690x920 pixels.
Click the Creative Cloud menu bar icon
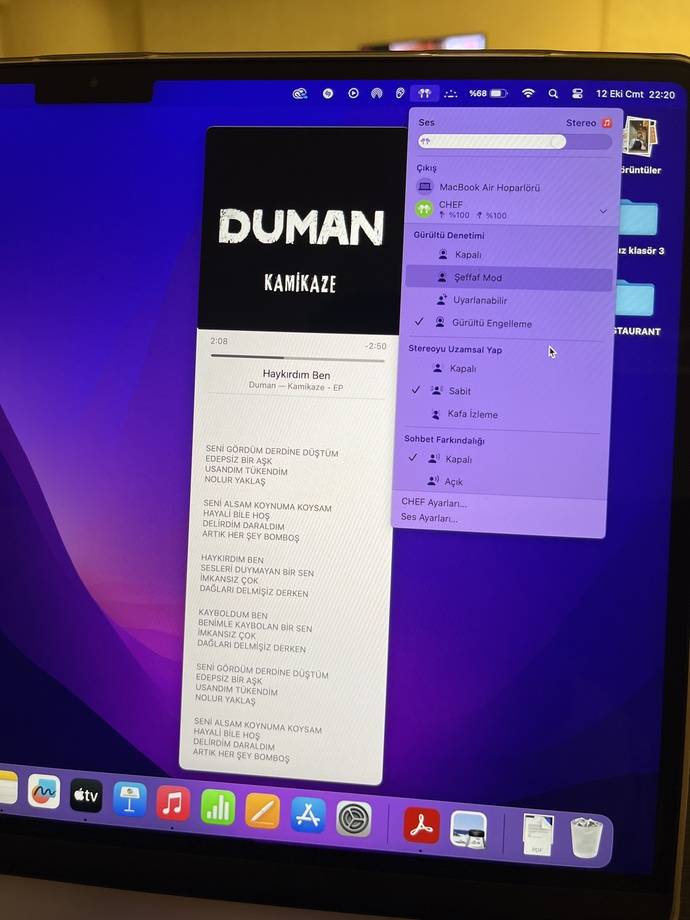[x=300, y=93]
